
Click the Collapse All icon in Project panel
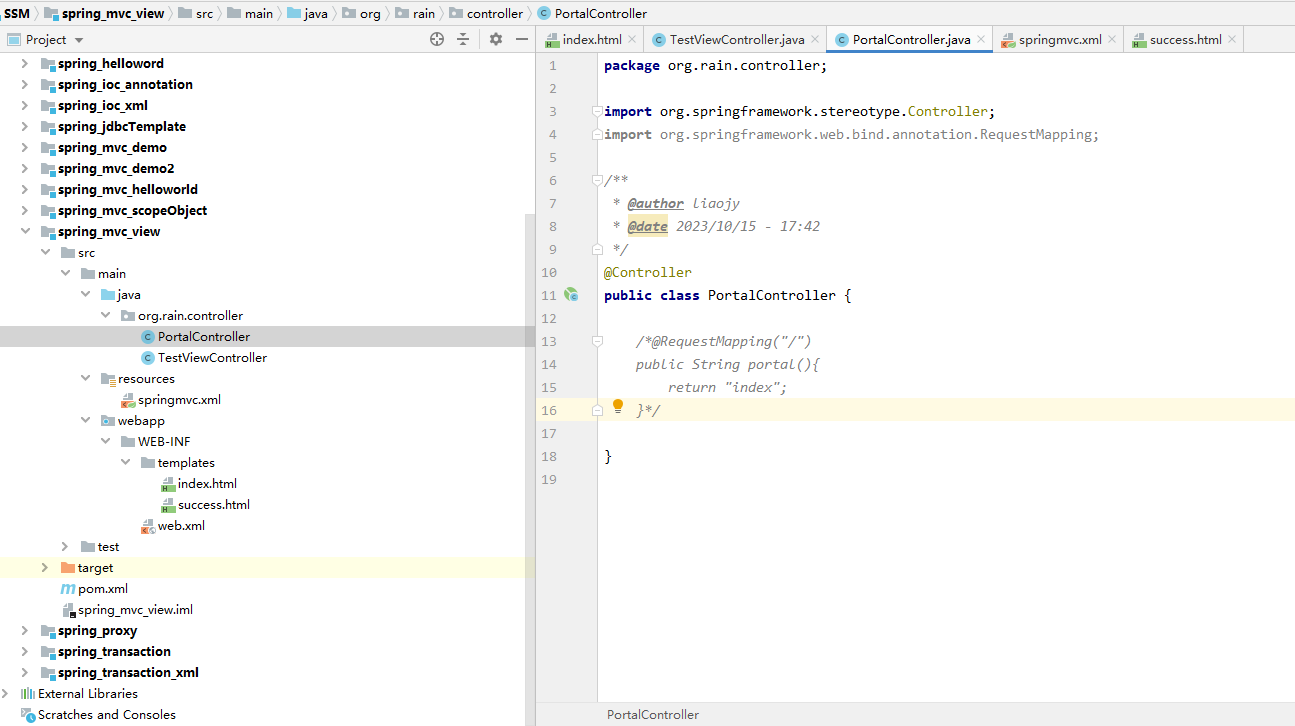pyautogui.click(x=463, y=39)
